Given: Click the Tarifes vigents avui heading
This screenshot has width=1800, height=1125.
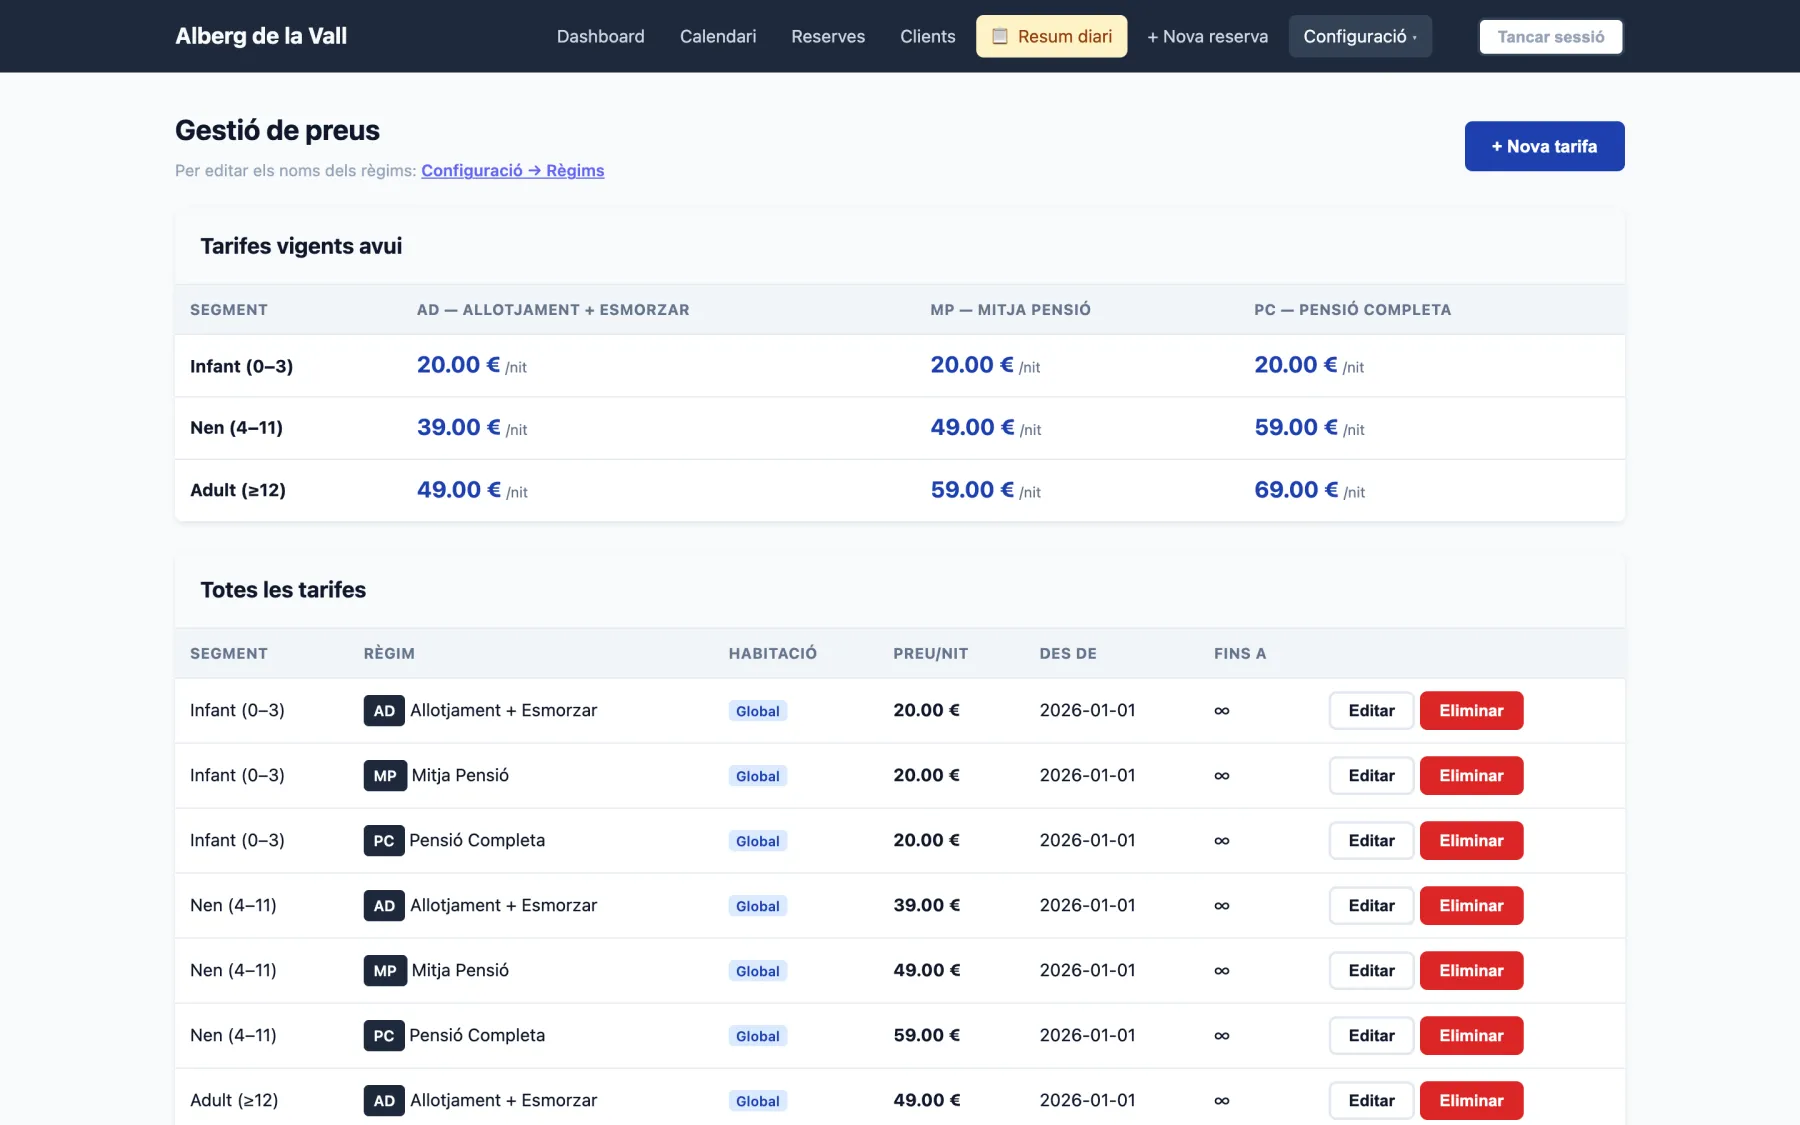Looking at the screenshot, I should coord(301,246).
